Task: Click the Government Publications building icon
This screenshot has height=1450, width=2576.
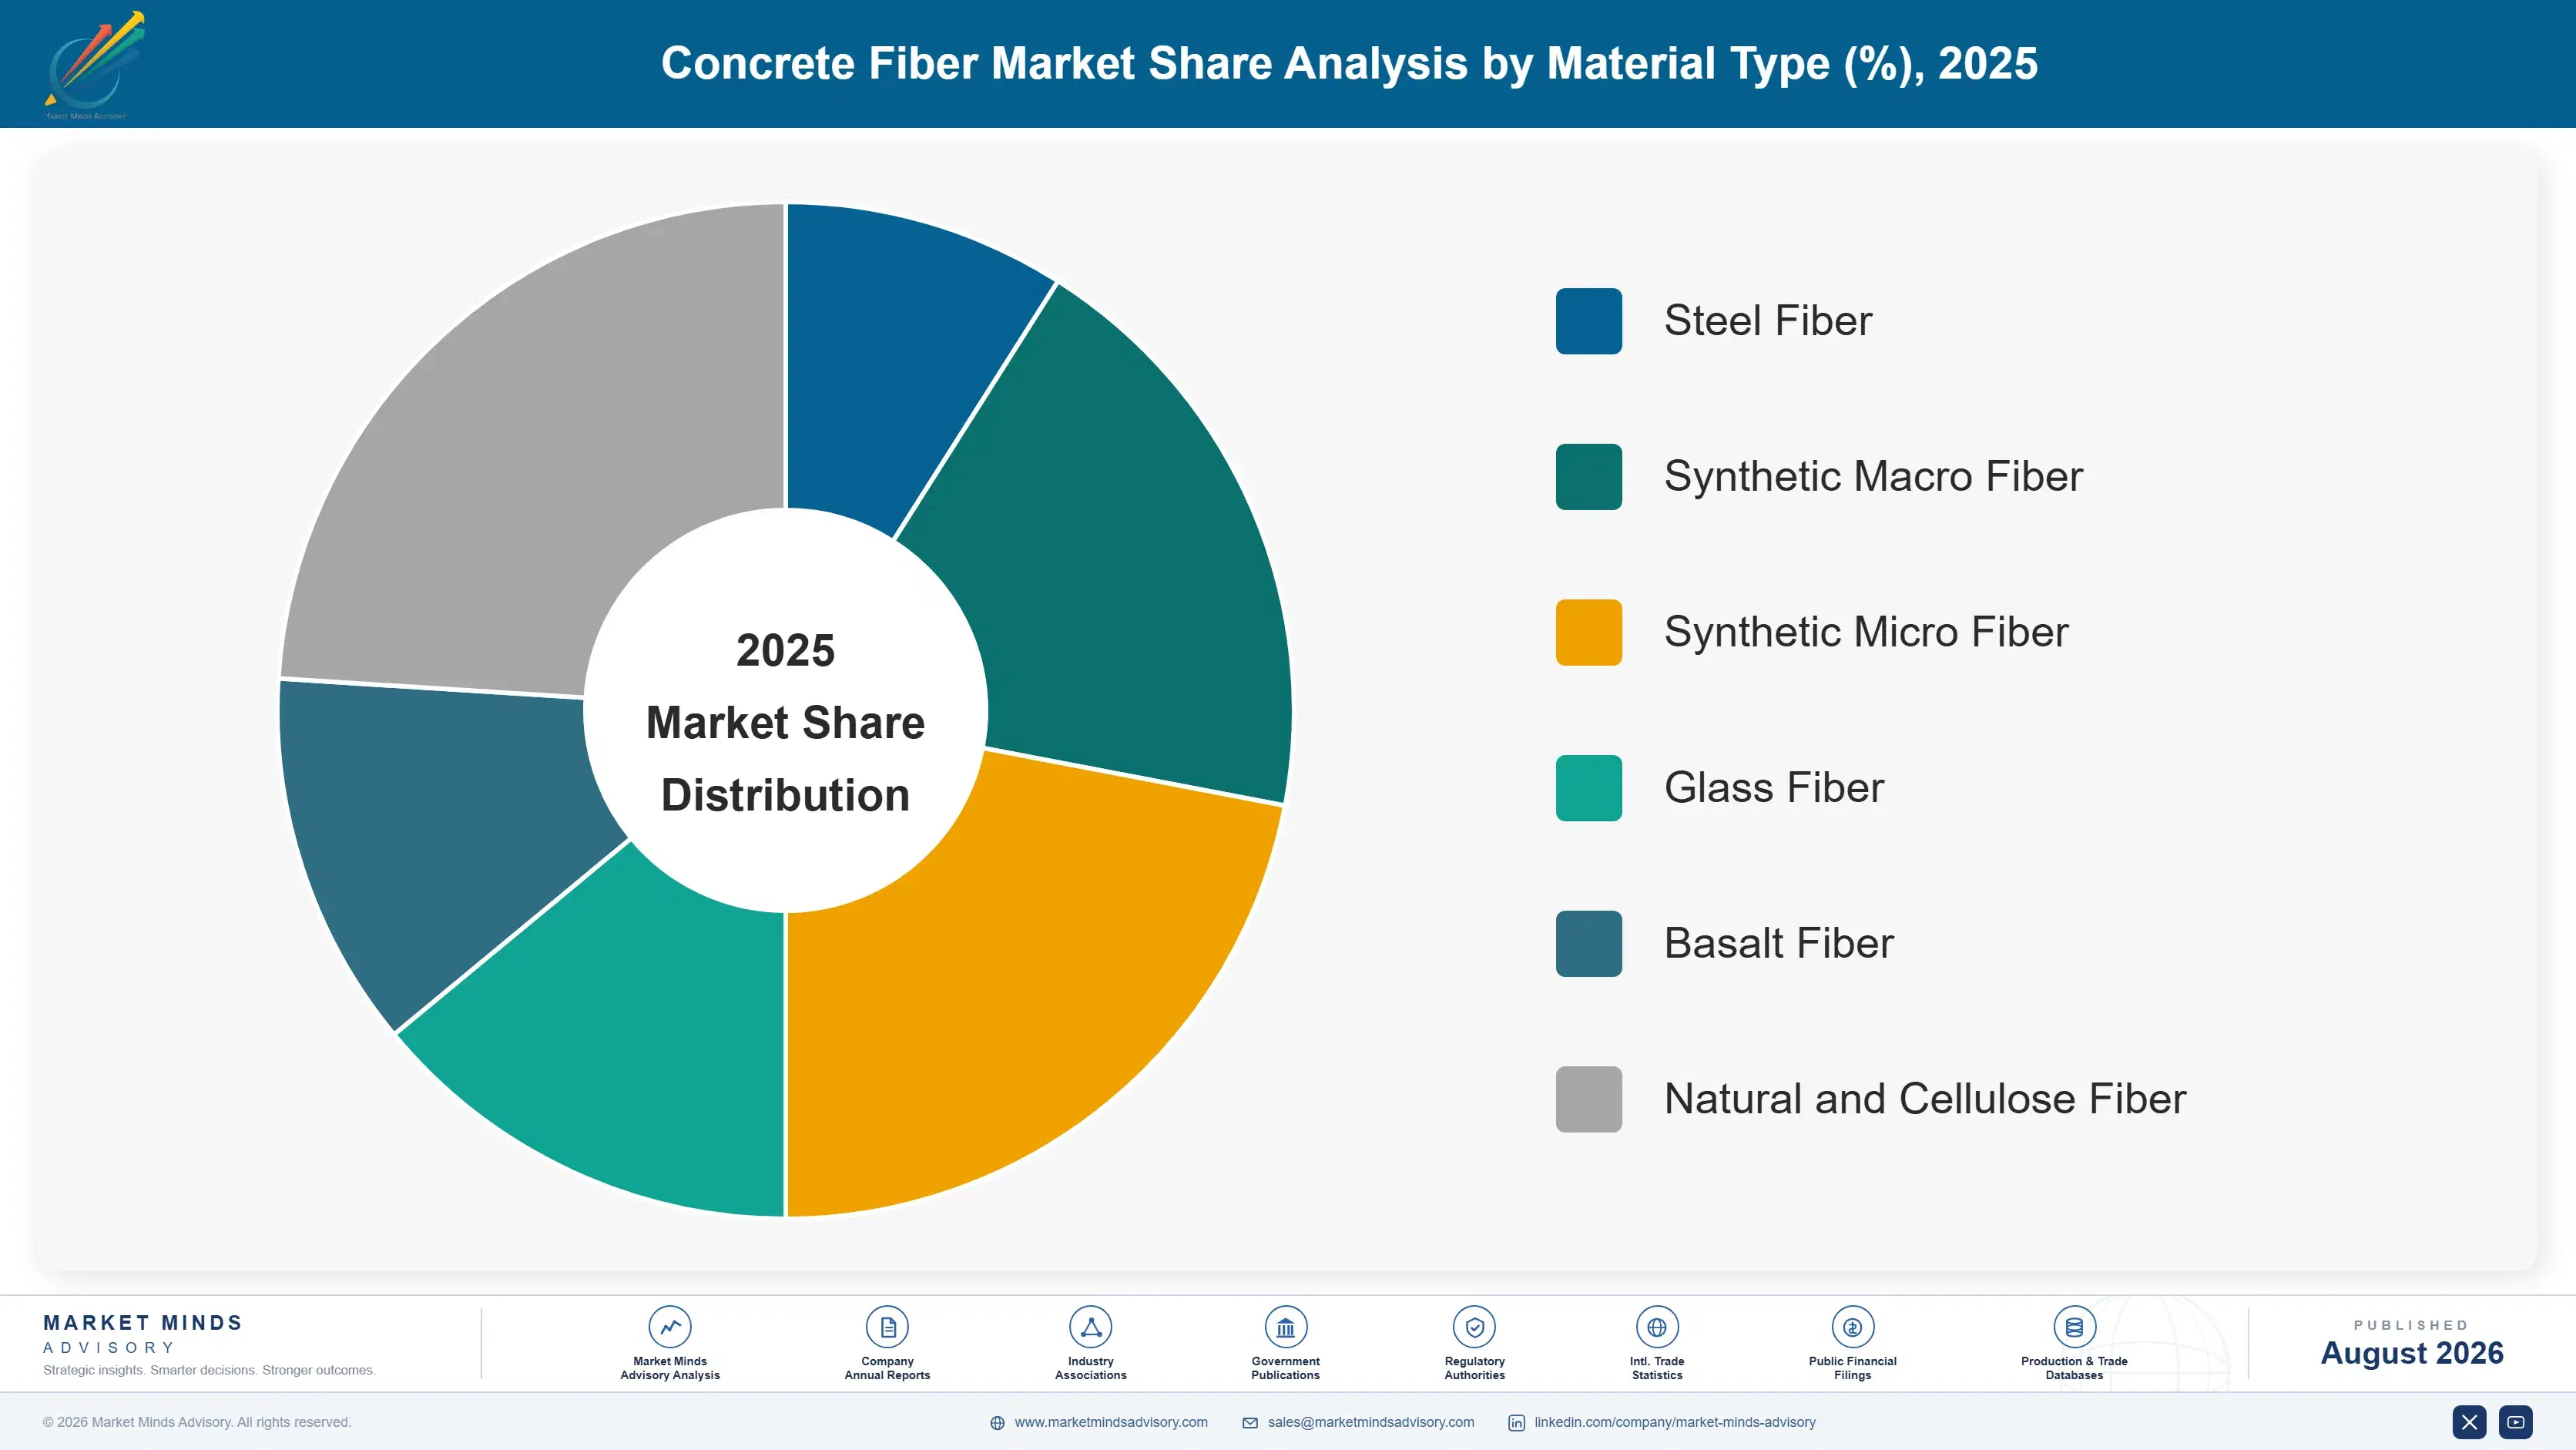Action: coord(1285,1327)
